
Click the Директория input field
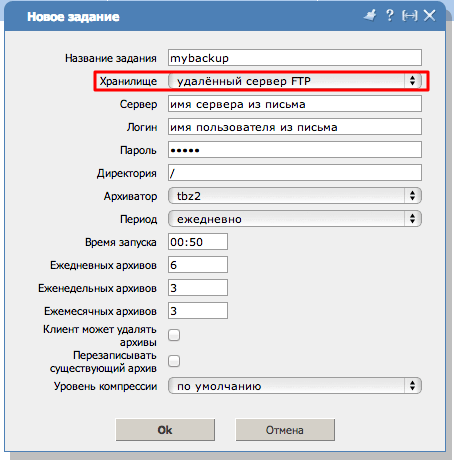tap(295, 173)
